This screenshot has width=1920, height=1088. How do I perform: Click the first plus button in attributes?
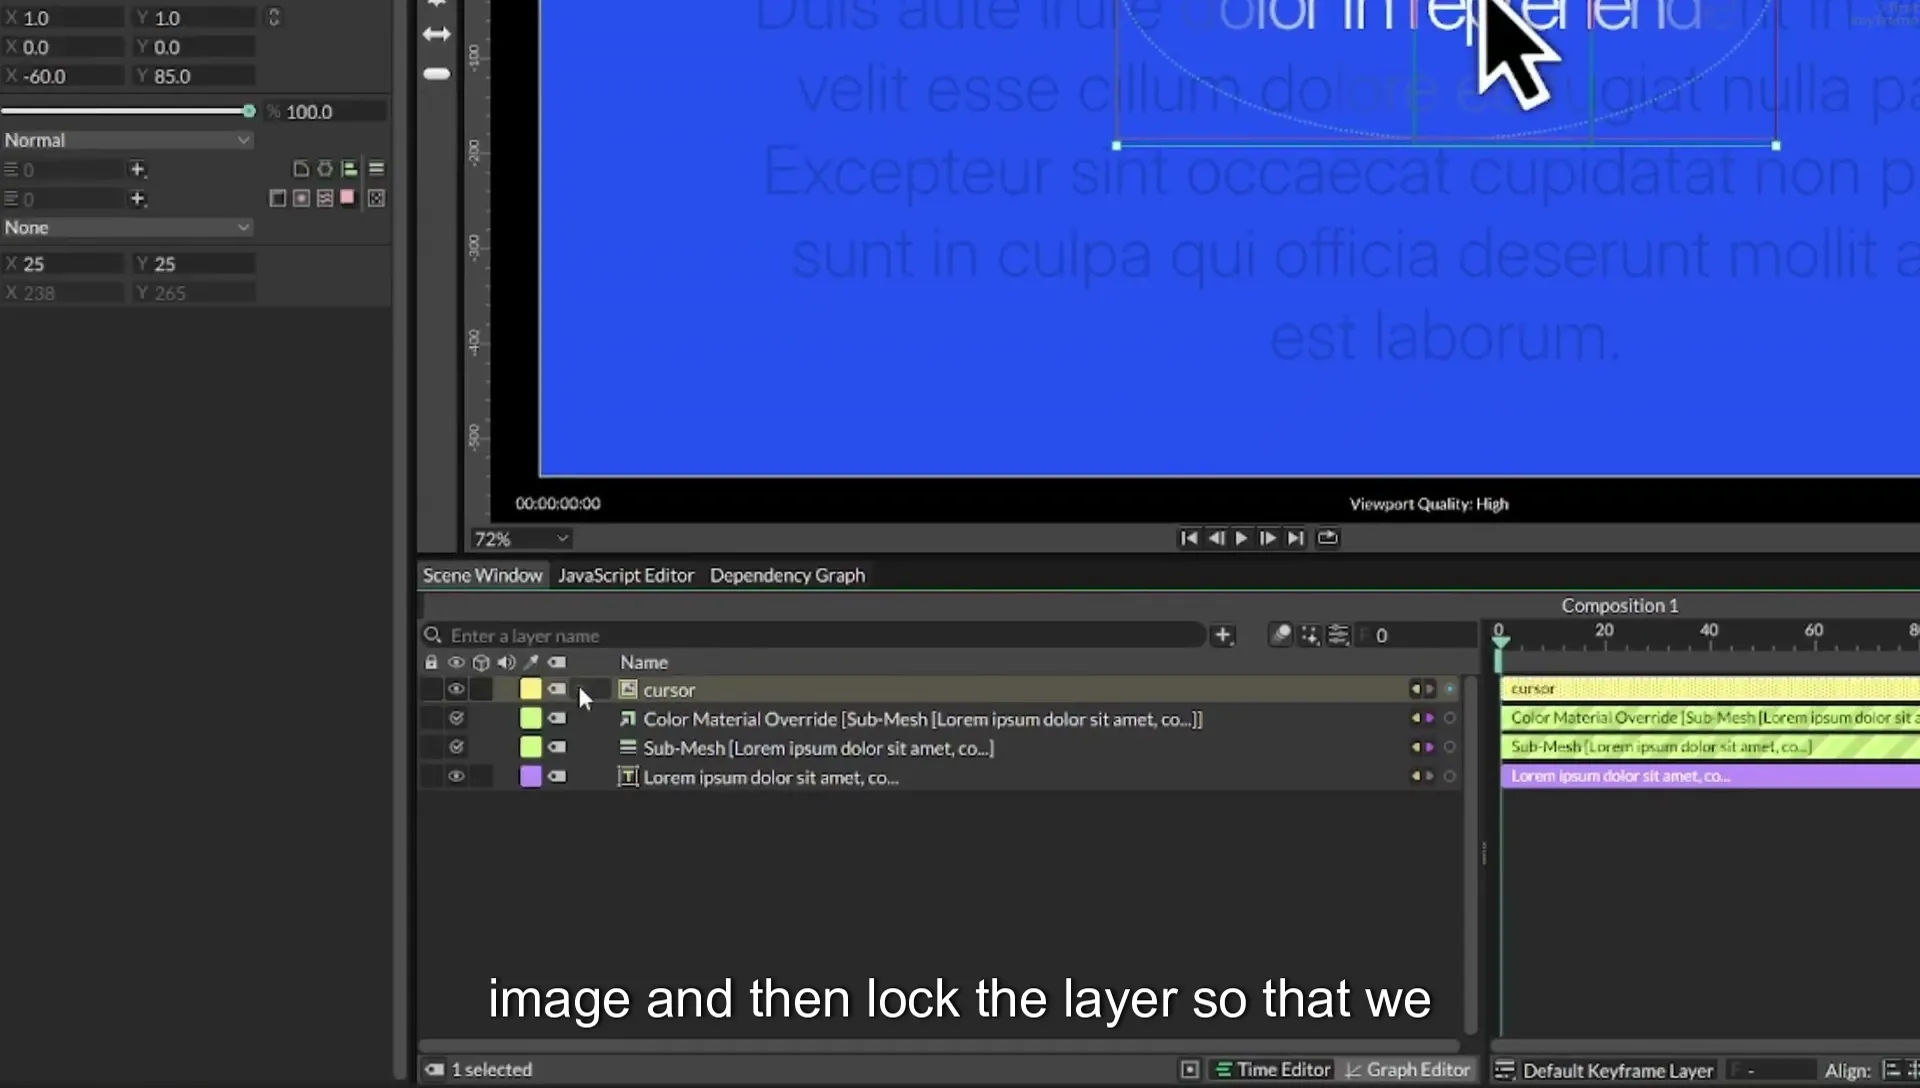tap(138, 169)
